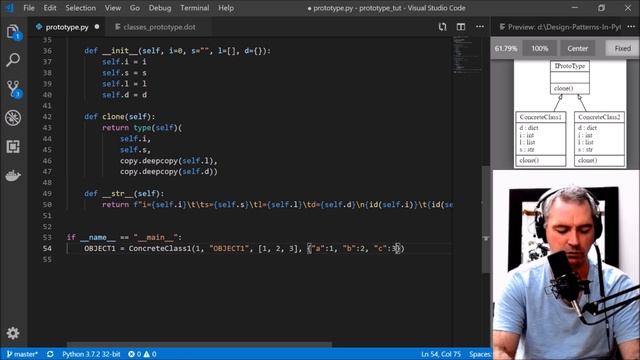
Task: Click line number 54 in the gutter
Action: (47, 249)
